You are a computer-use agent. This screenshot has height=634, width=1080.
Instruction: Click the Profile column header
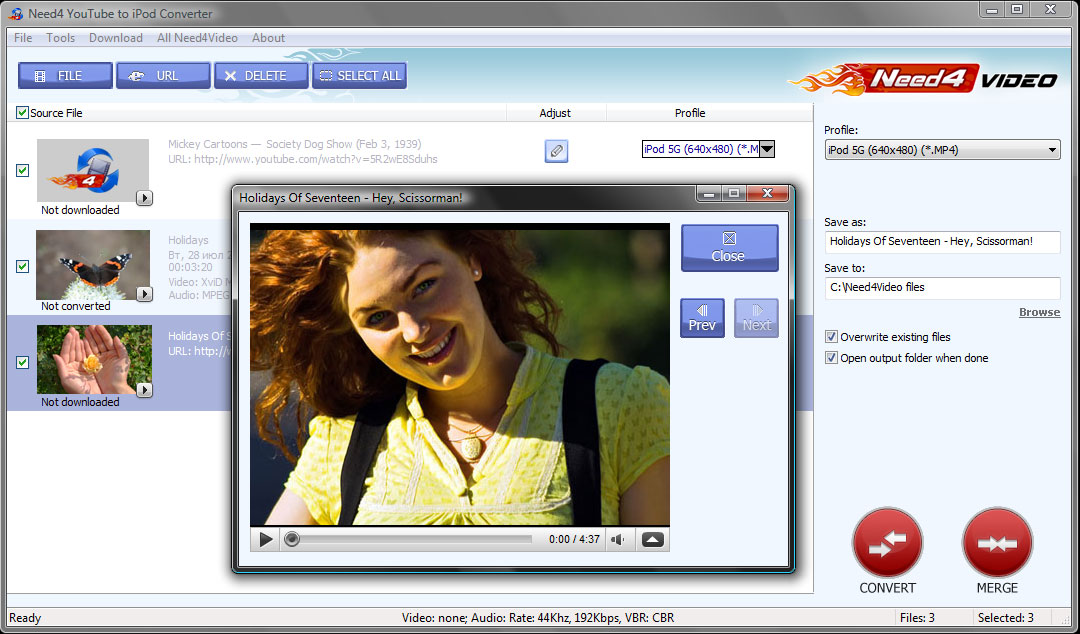[689, 113]
